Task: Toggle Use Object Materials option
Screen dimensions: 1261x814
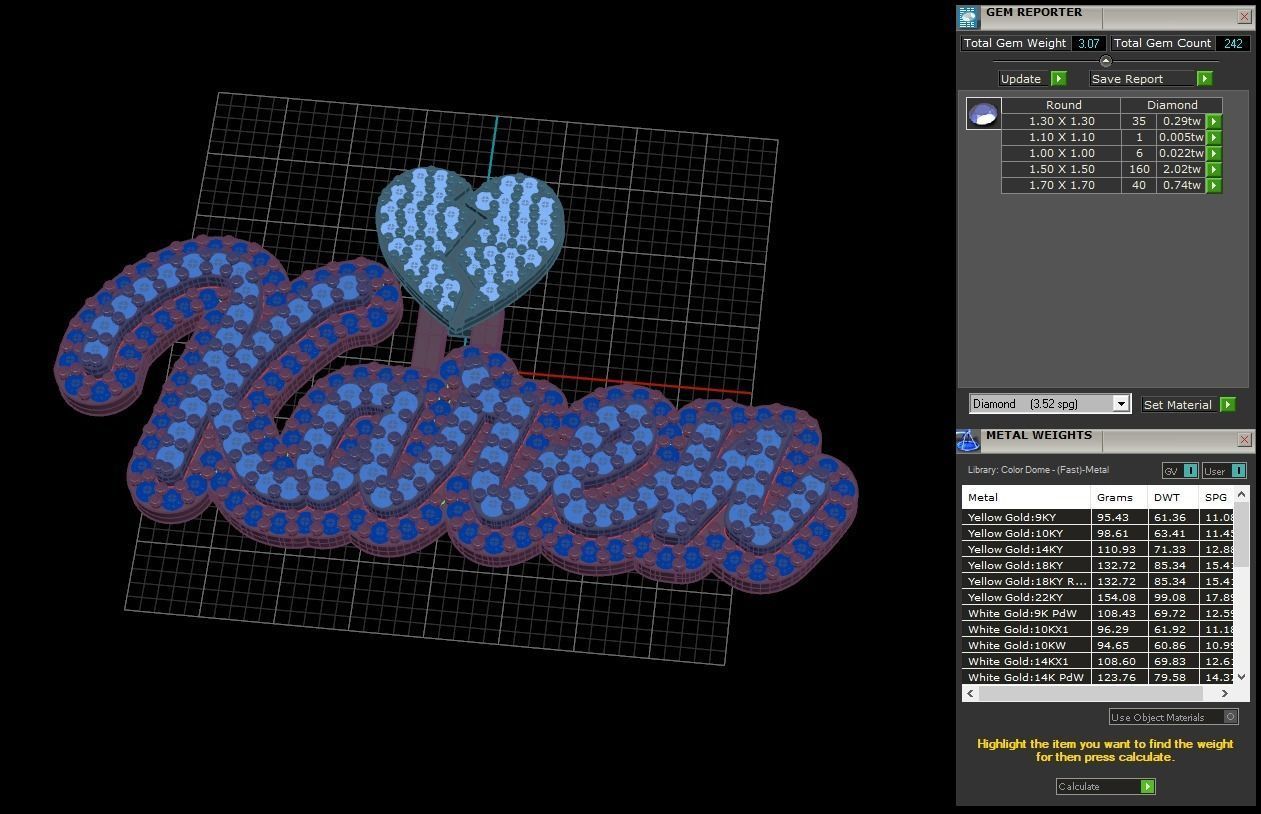Action: (1174, 717)
